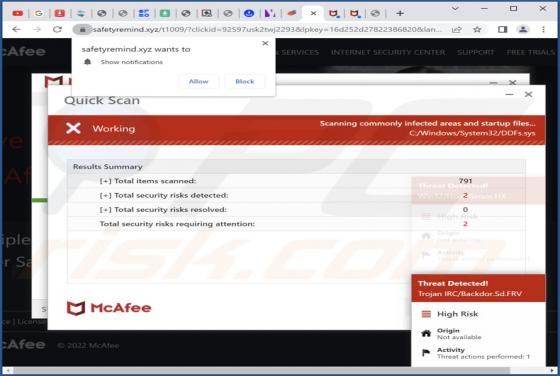Image resolution: width=560 pixels, height=376 pixels.
Task: Reload the page with the refresh icon
Action: click(x=57, y=29)
